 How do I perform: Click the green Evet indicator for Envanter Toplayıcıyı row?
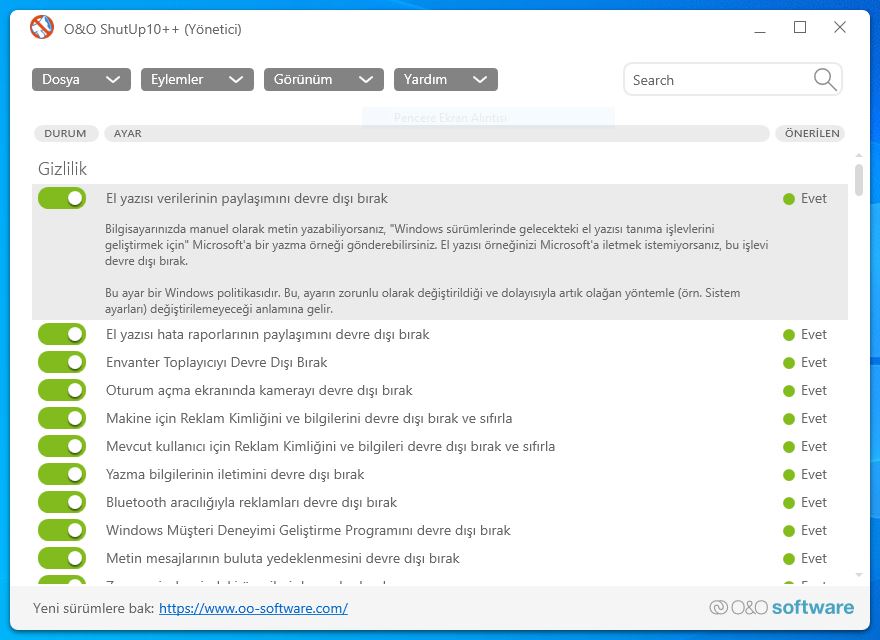tap(789, 363)
